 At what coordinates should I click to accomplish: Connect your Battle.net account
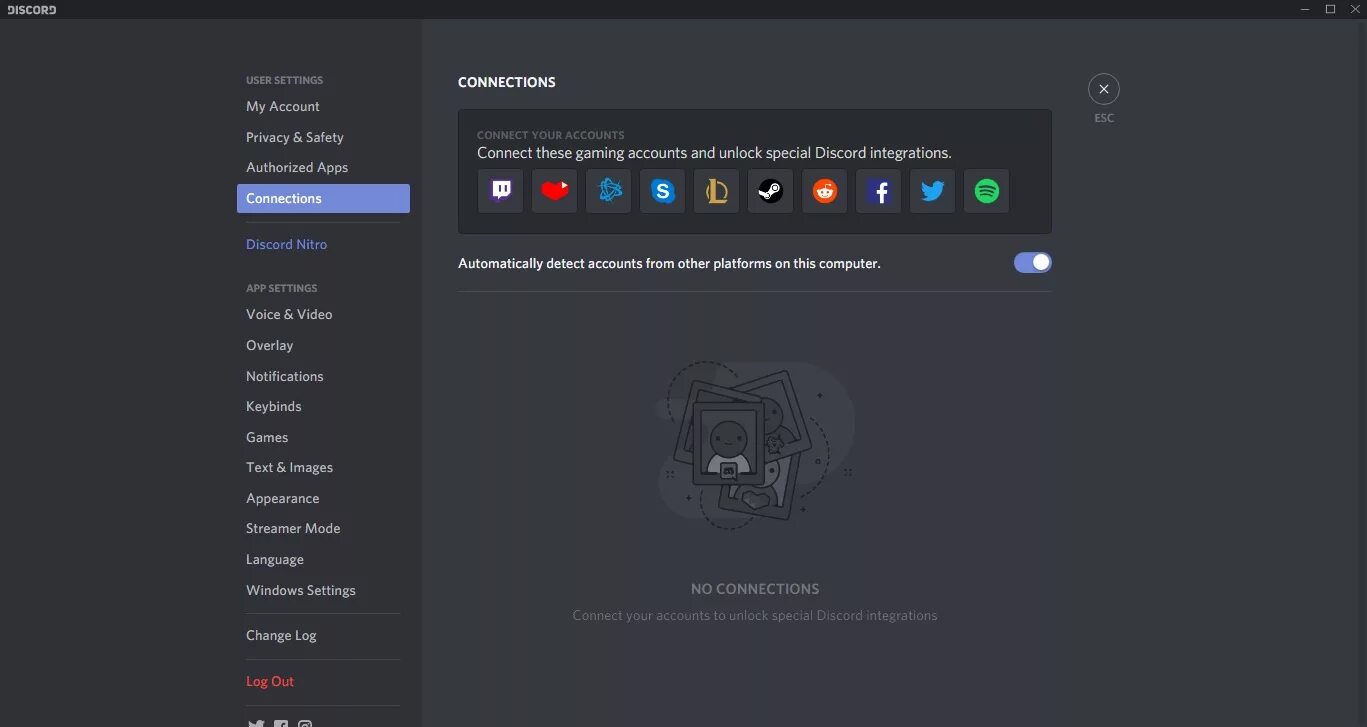(609, 191)
